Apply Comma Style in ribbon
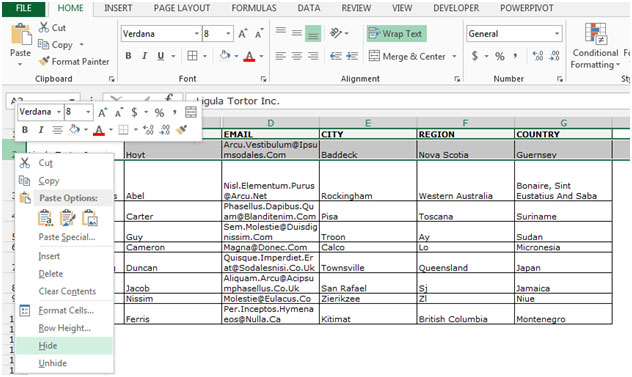Image resolution: width=632 pixels, height=377 pixels. point(516,56)
